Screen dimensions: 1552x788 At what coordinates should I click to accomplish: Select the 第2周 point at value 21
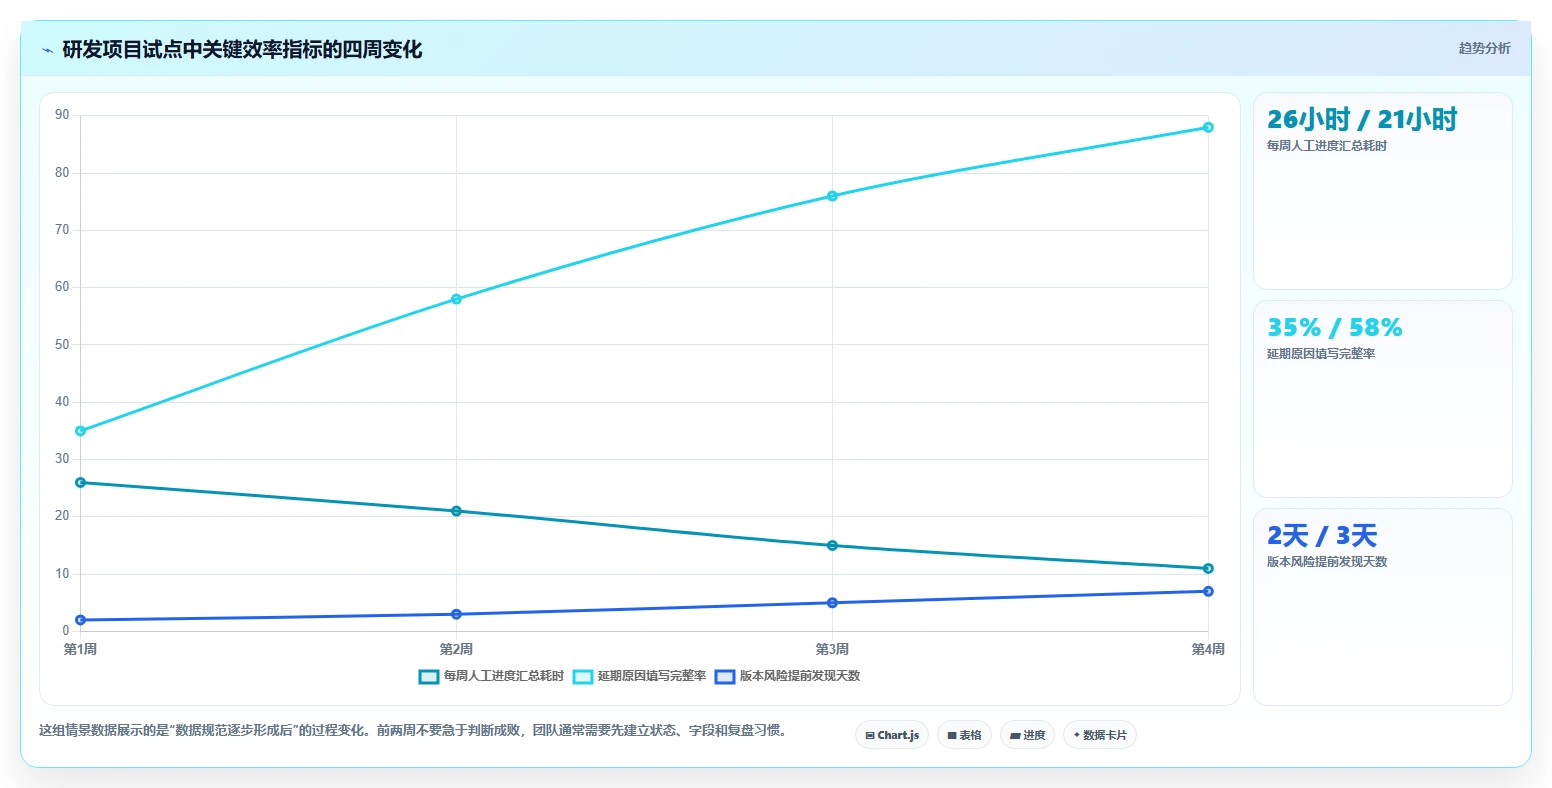[456, 511]
